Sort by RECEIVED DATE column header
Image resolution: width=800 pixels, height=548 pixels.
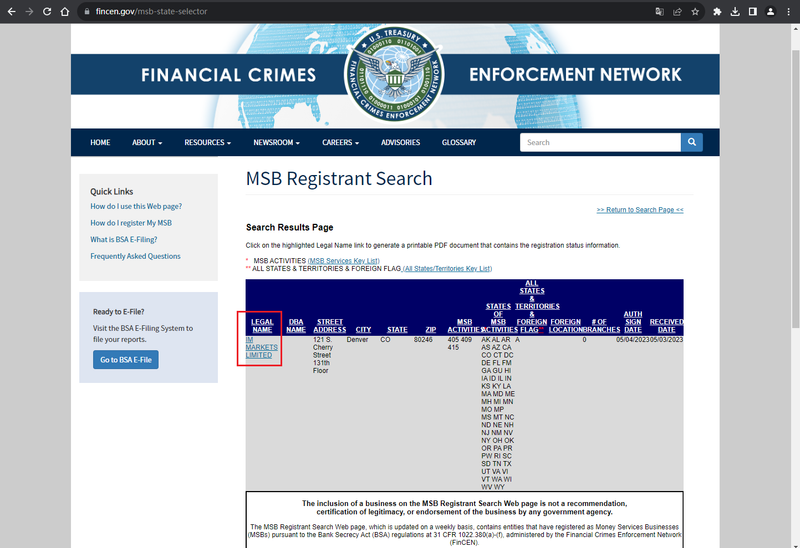[666, 326]
